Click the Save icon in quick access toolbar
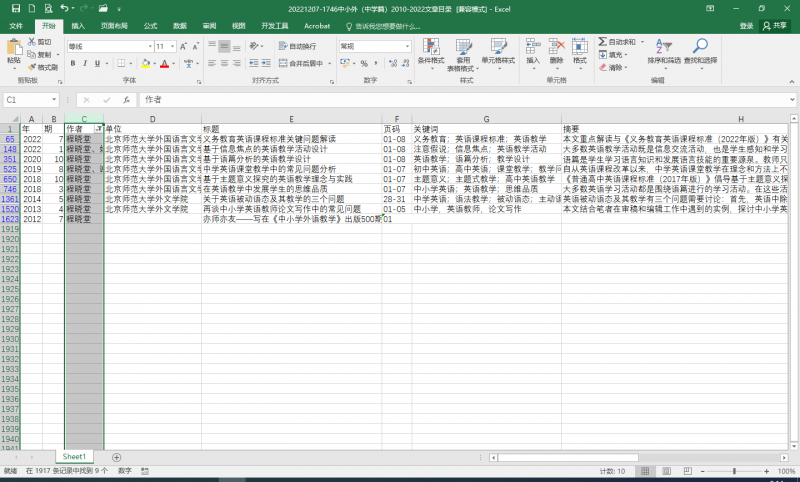The height and width of the screenshot is (482, 800). (16, 9)
